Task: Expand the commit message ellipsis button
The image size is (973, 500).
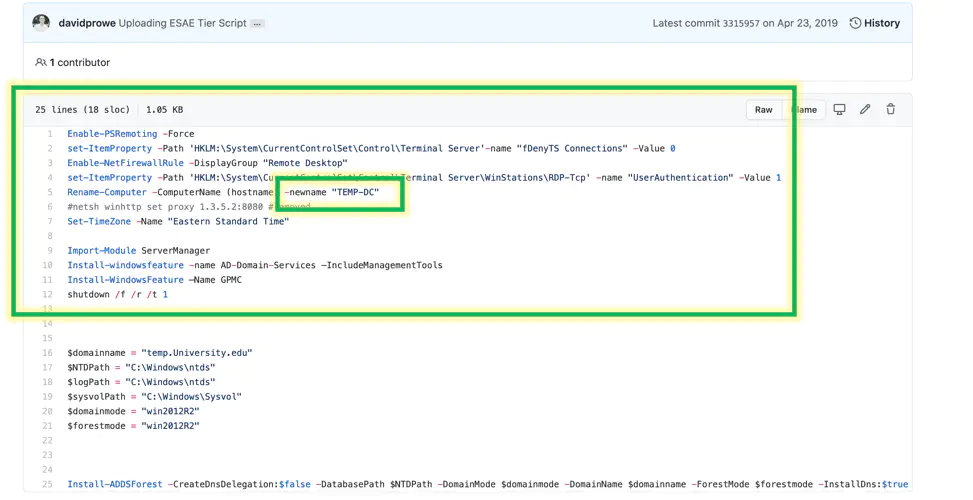Action: click(x=258, y=24)
